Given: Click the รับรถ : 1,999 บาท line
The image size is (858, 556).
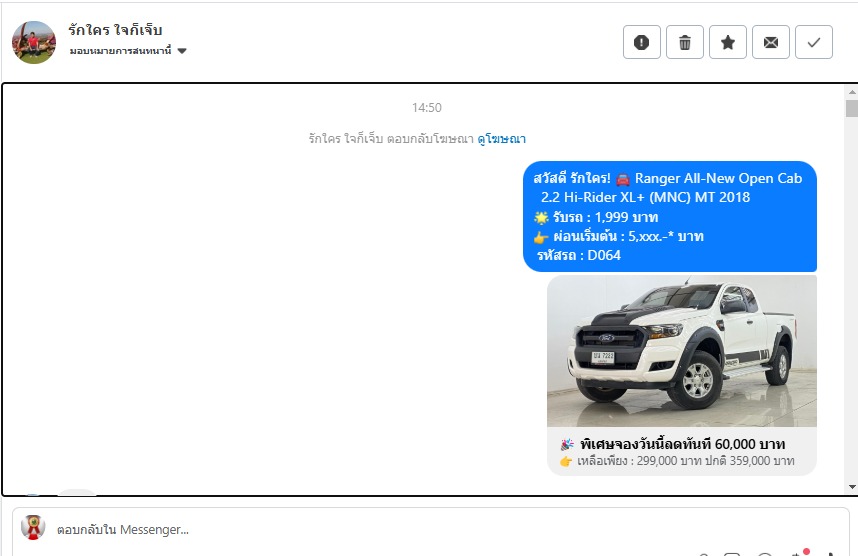Looking at the screenshot, I should (x=605, y=217).
